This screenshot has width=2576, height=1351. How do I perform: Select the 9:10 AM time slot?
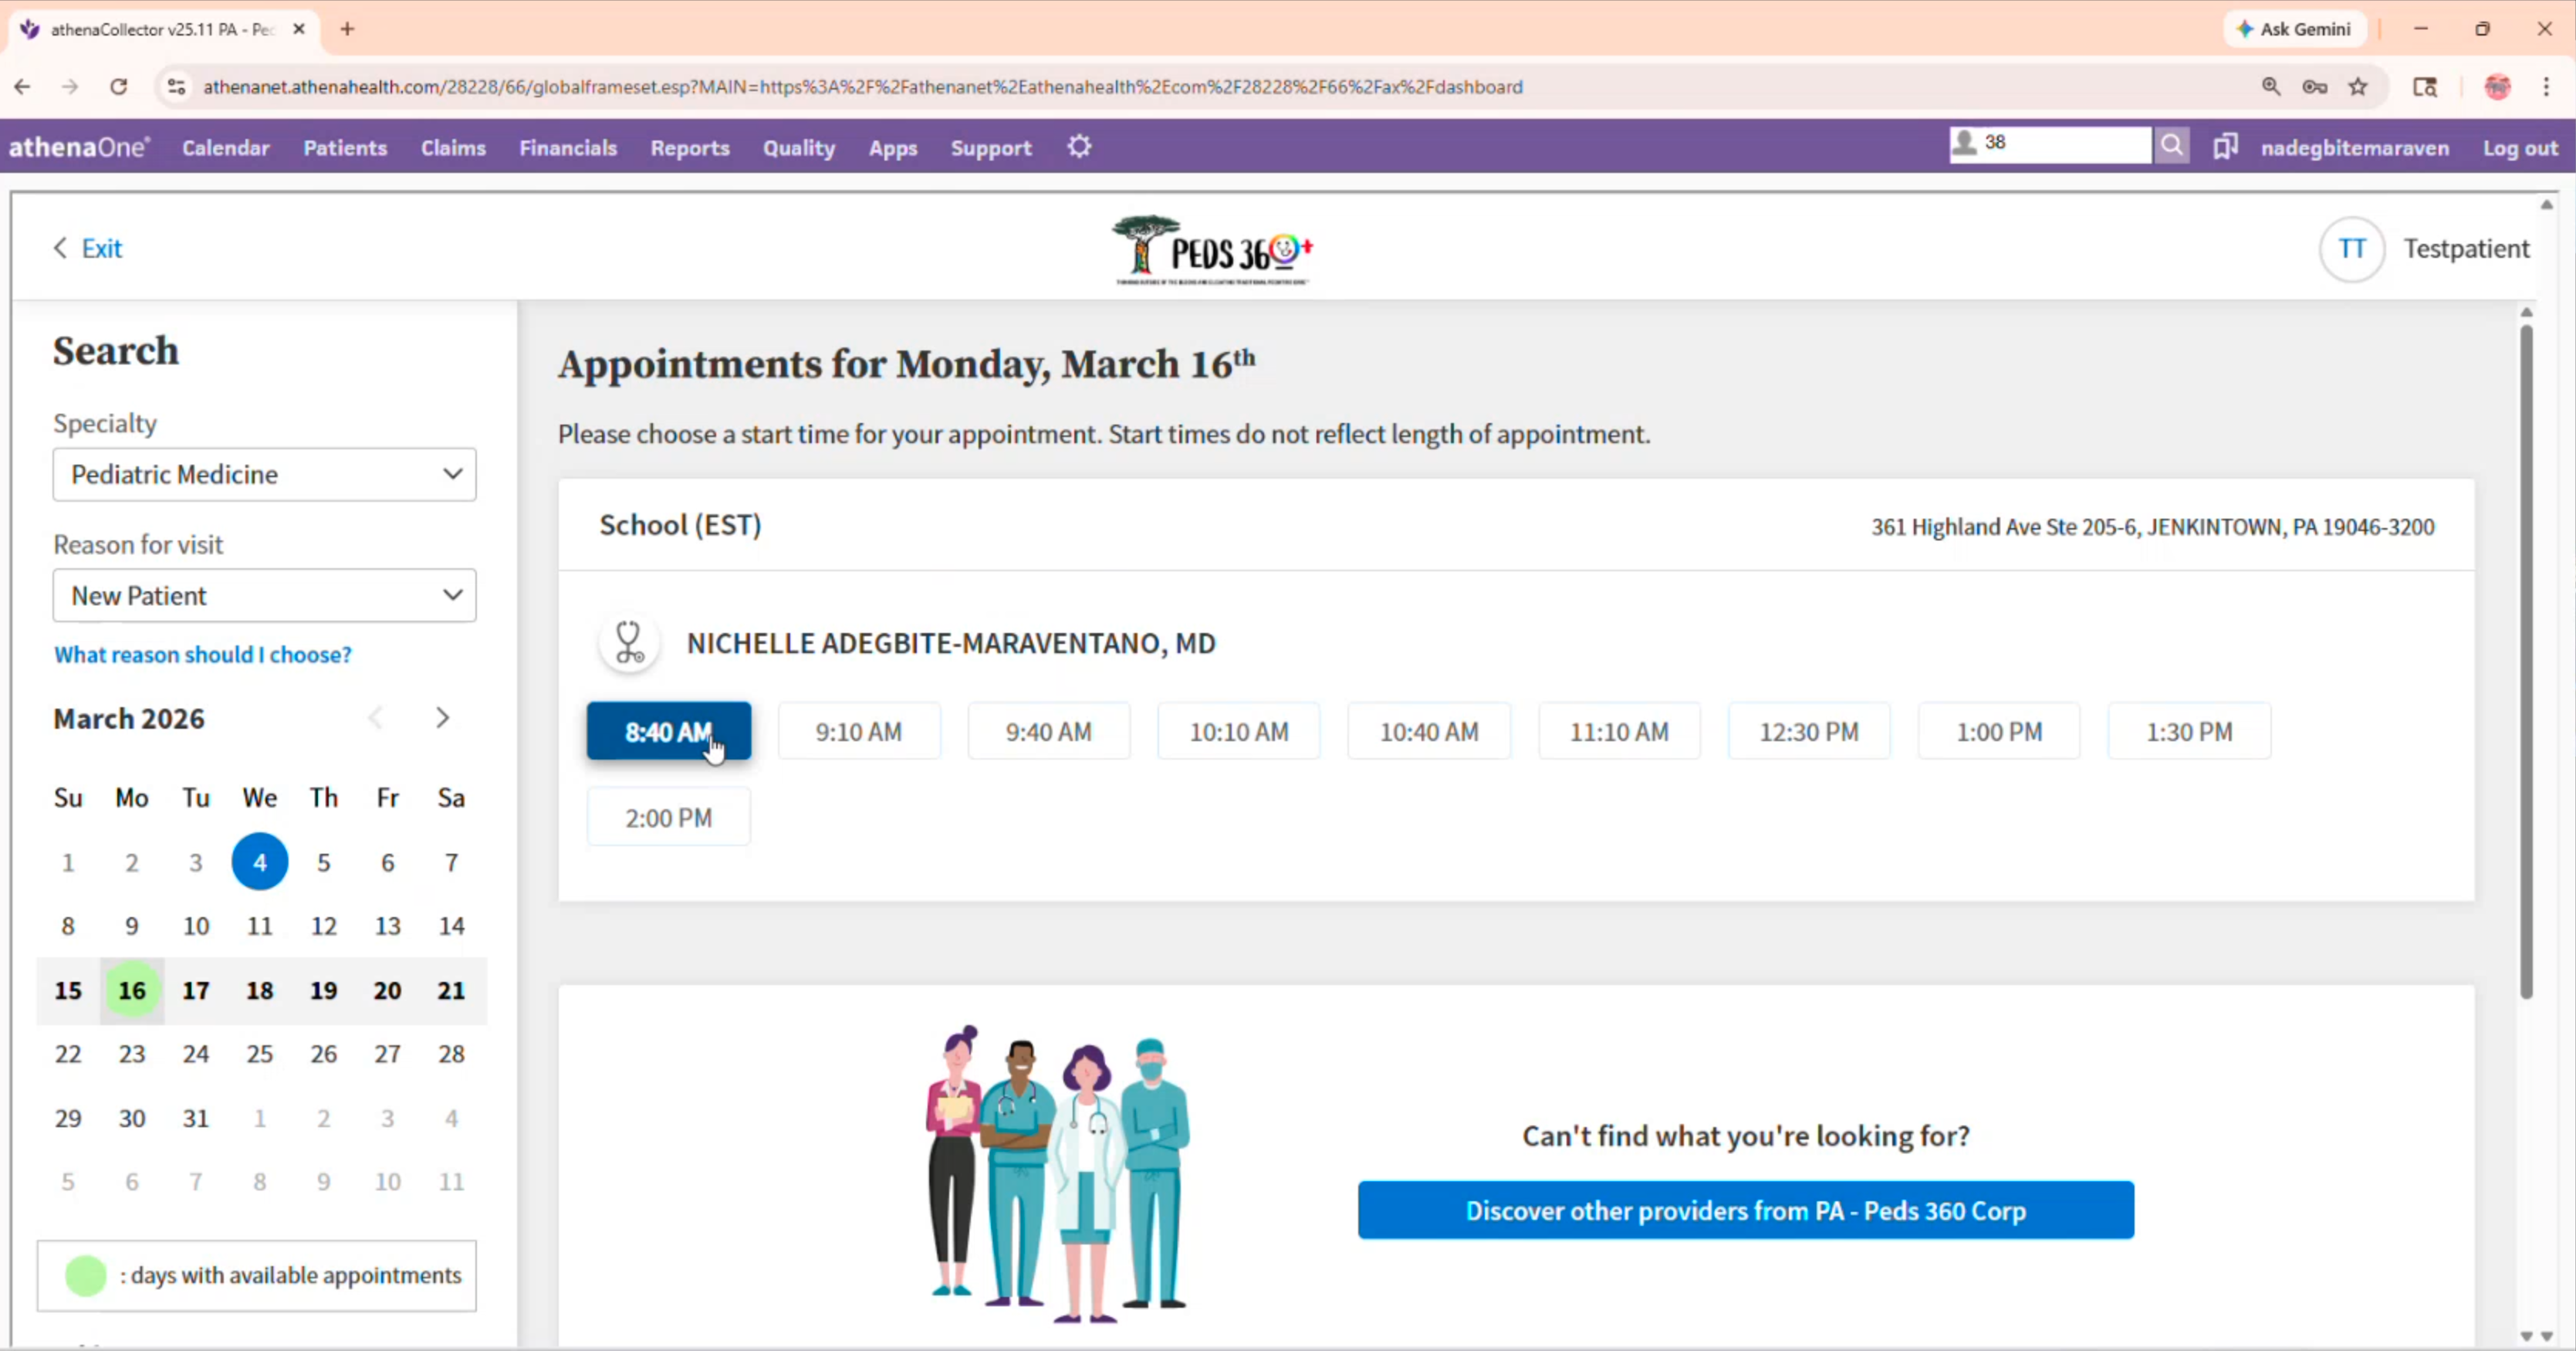tap(858, 732)
